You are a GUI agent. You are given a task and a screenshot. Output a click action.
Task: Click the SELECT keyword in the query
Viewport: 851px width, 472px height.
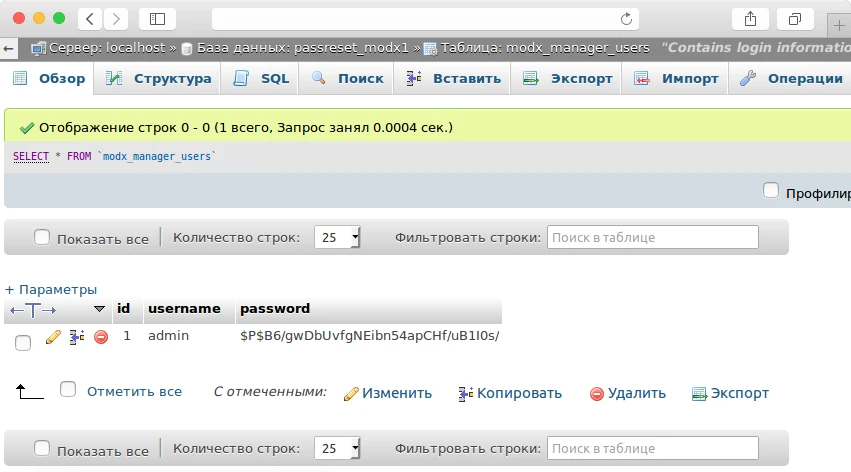point(31,156)
